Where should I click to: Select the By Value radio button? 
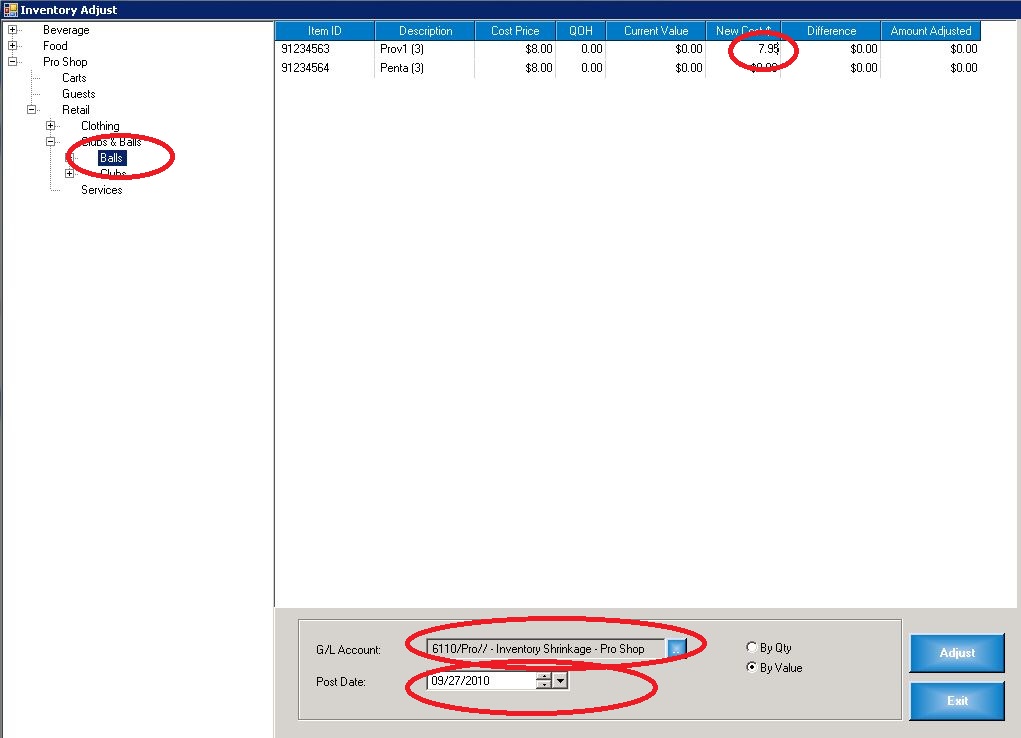751,667
